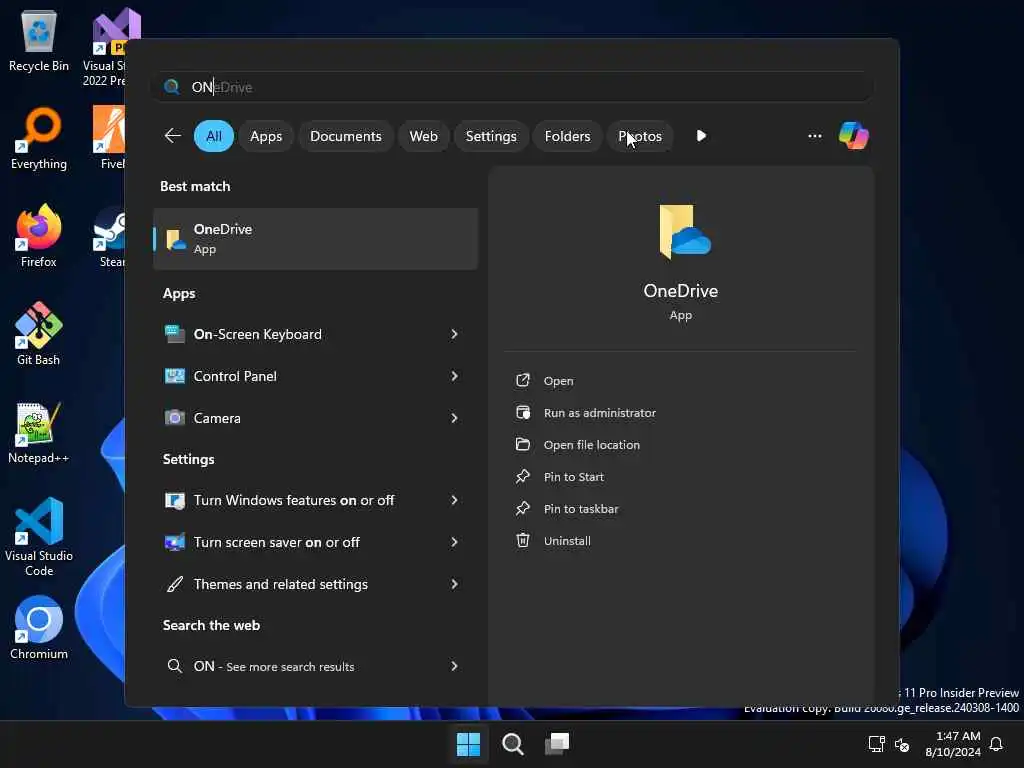Click the Copilot icon in search panel
The height and width of the screenshot is (768, 1024).
tap(854, 136)
